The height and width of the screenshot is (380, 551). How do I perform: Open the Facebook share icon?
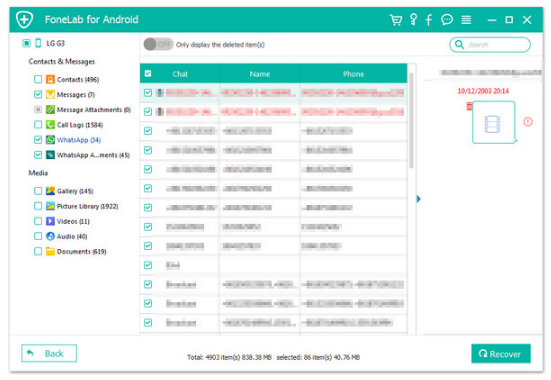(428, 20)
